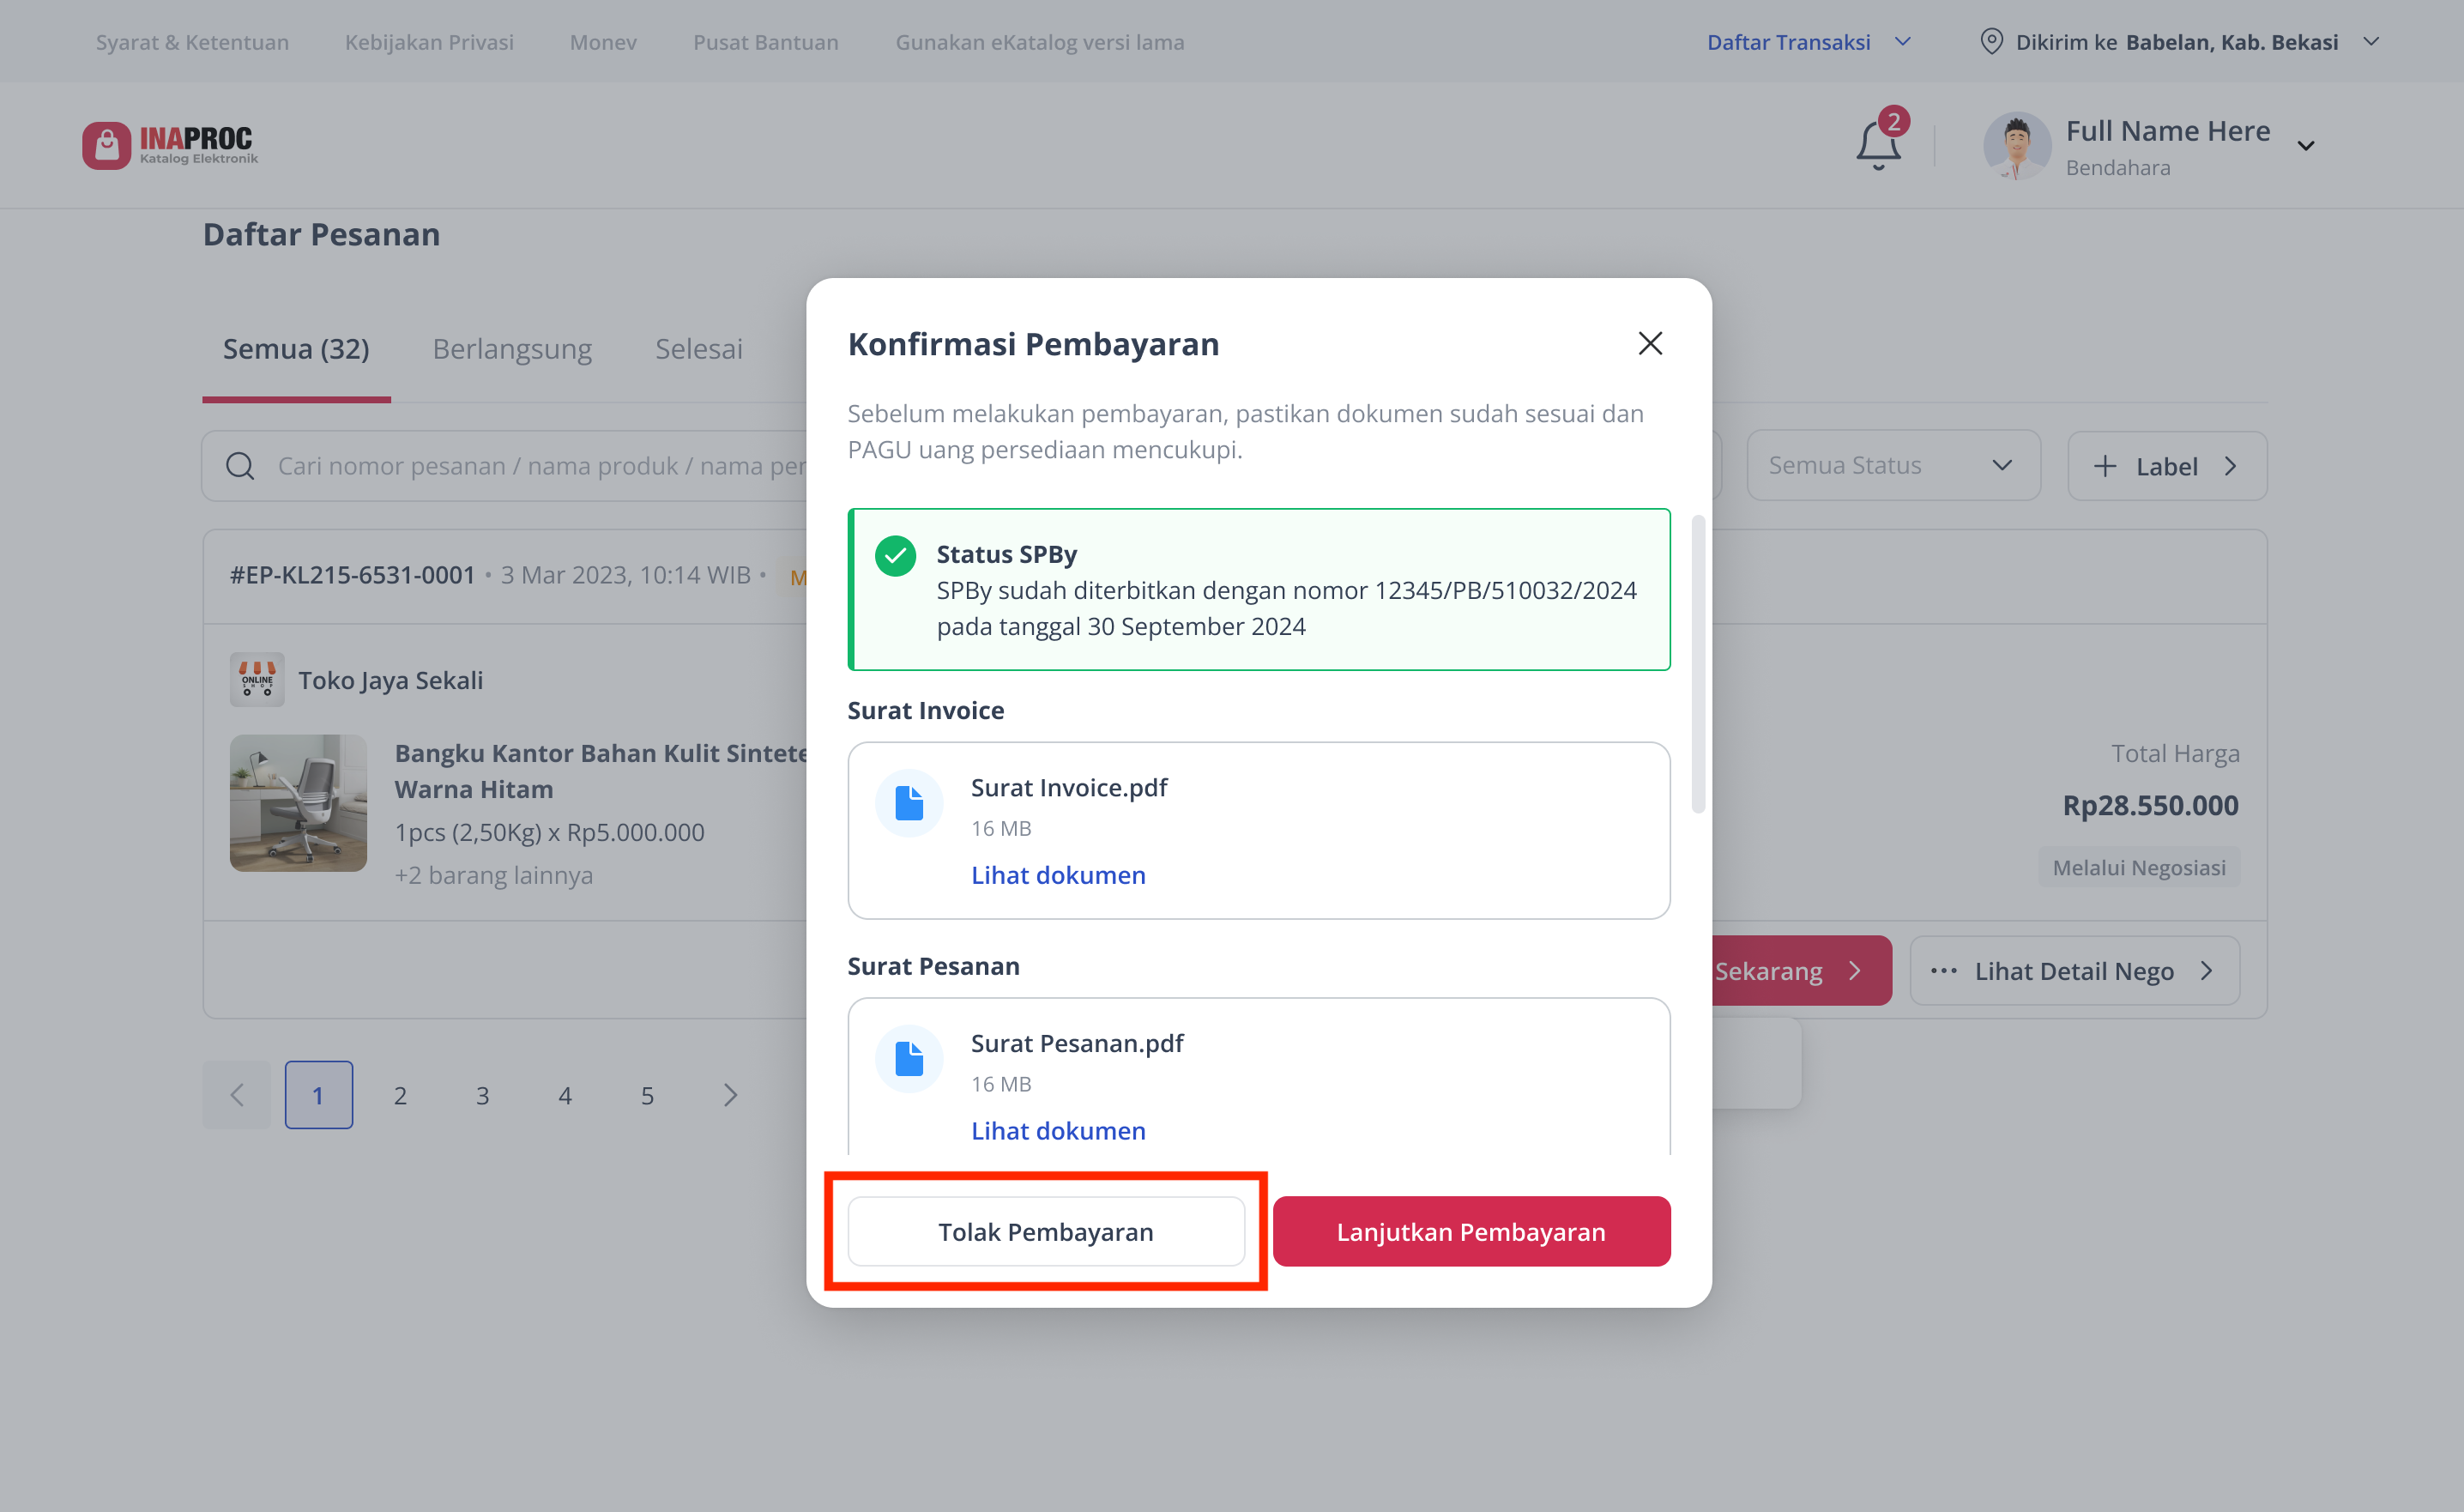This screenshot has width=2464, height=1512.
Task: Click the Lanjutkan Pembayaran button
Action: click(1471, 1232)
